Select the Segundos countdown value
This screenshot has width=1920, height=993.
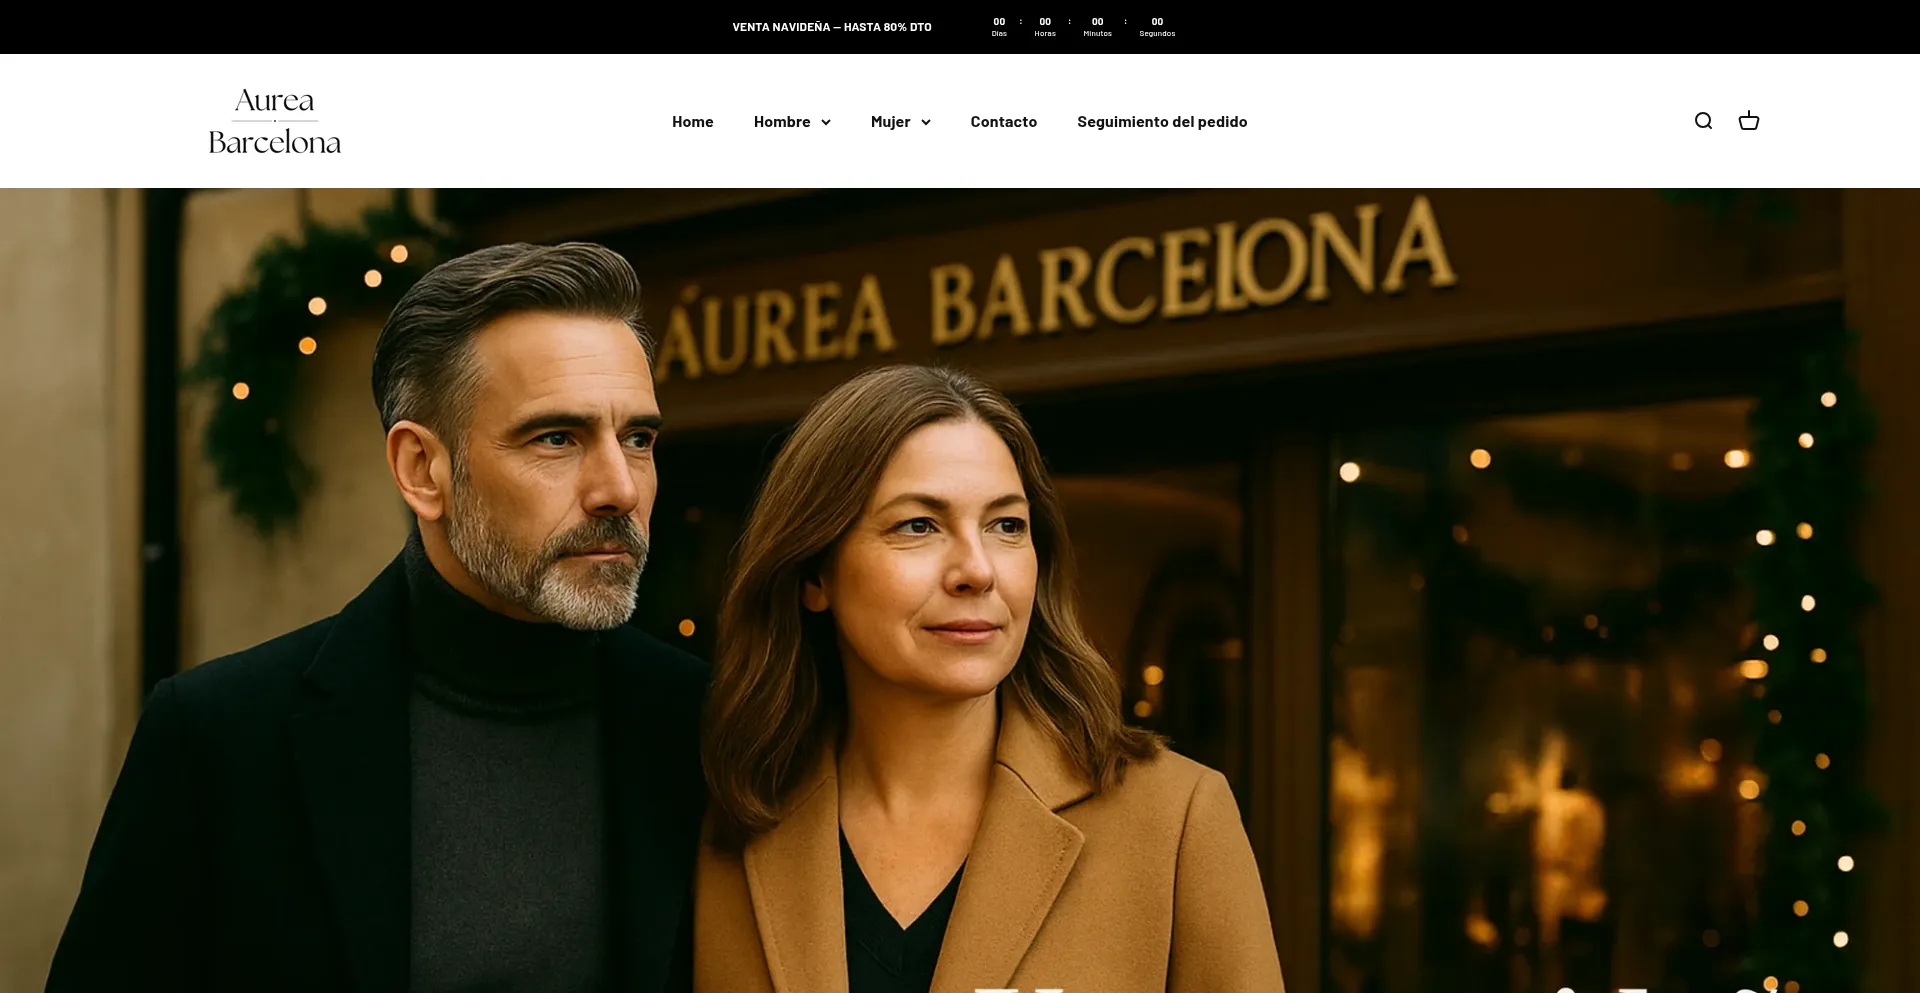point(1157,21)
